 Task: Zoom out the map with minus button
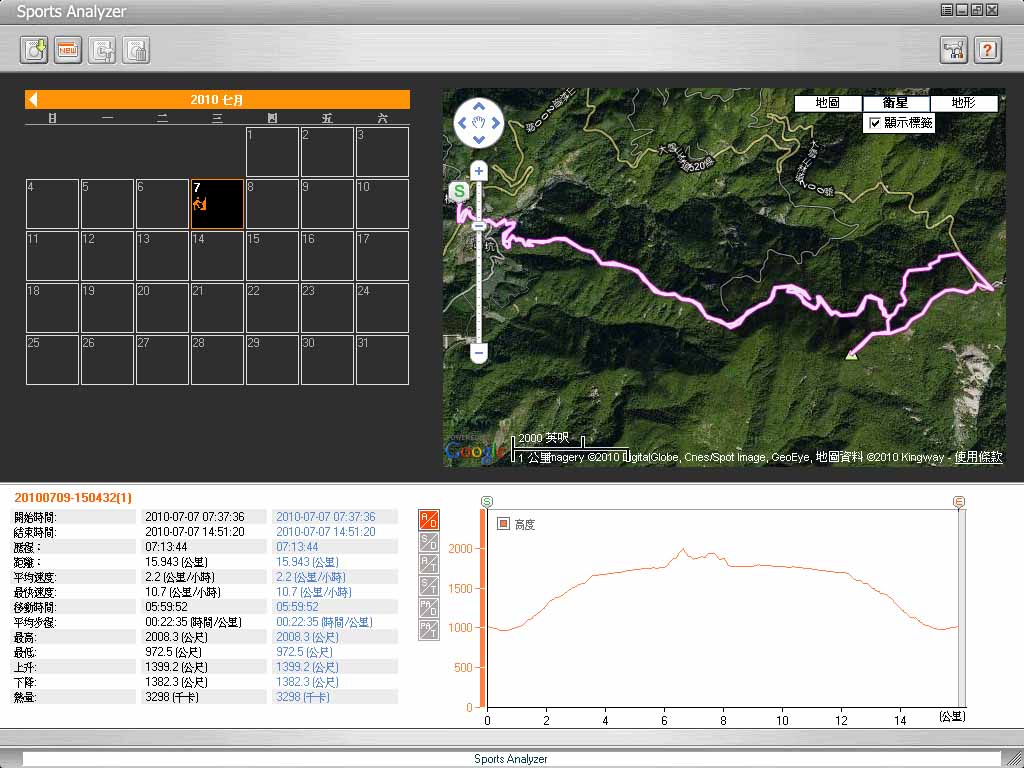479,353
